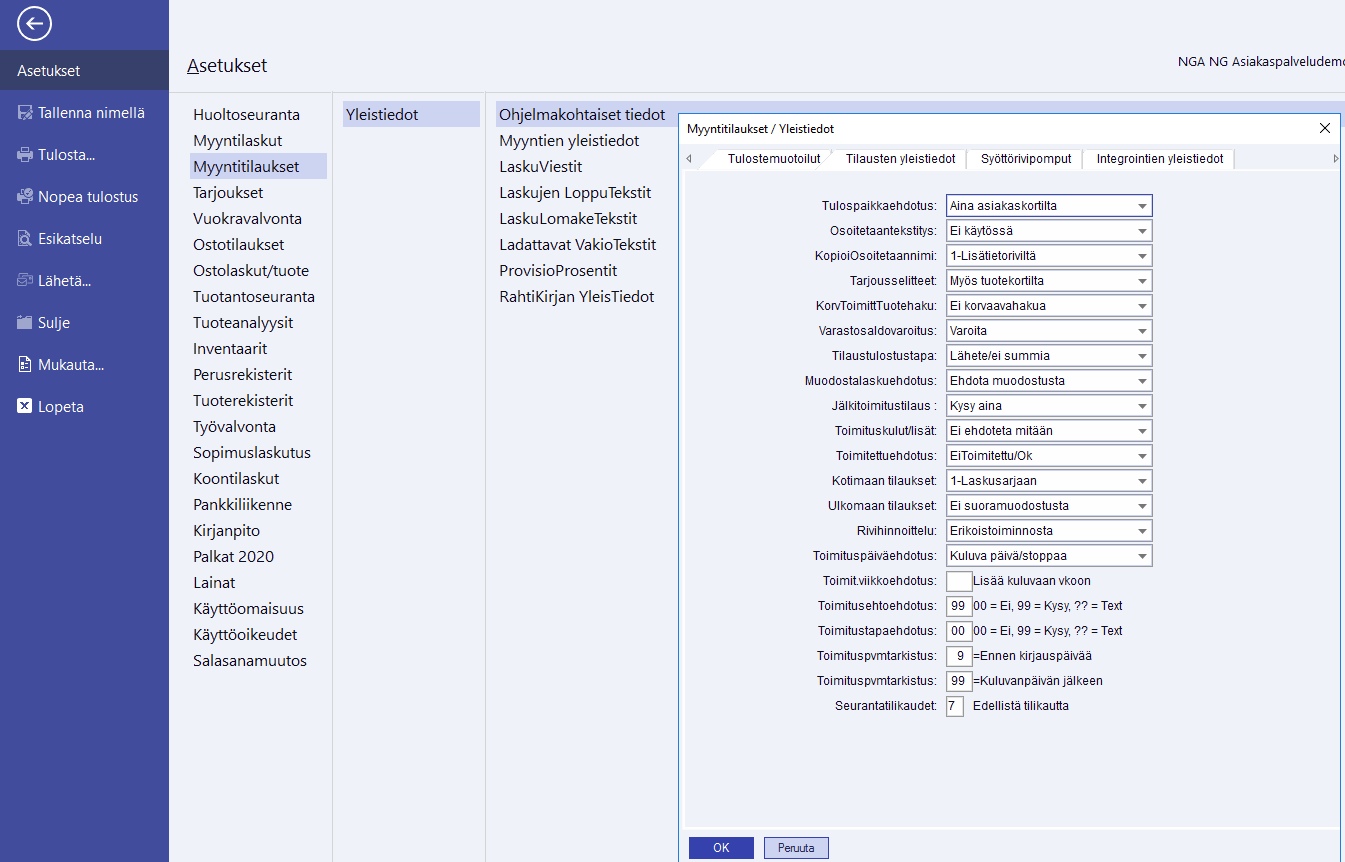Click the left tab scroll arrow
Screen dimensions: 1345x862
(688, 159)
